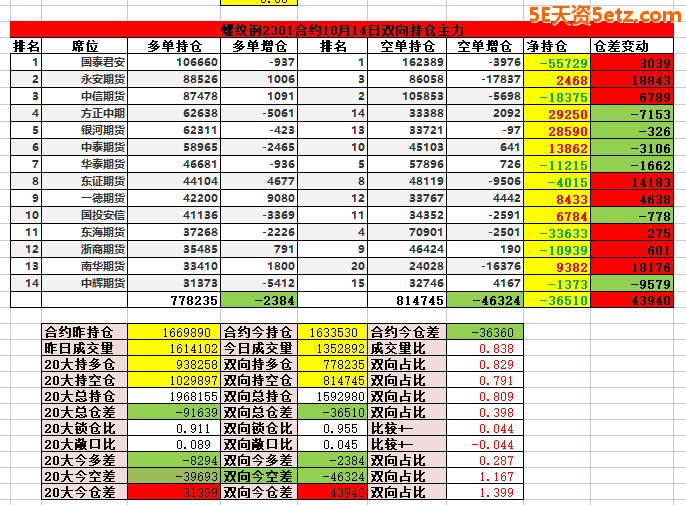Select the 双向今仓差 label cell

[x=259, y=492]
